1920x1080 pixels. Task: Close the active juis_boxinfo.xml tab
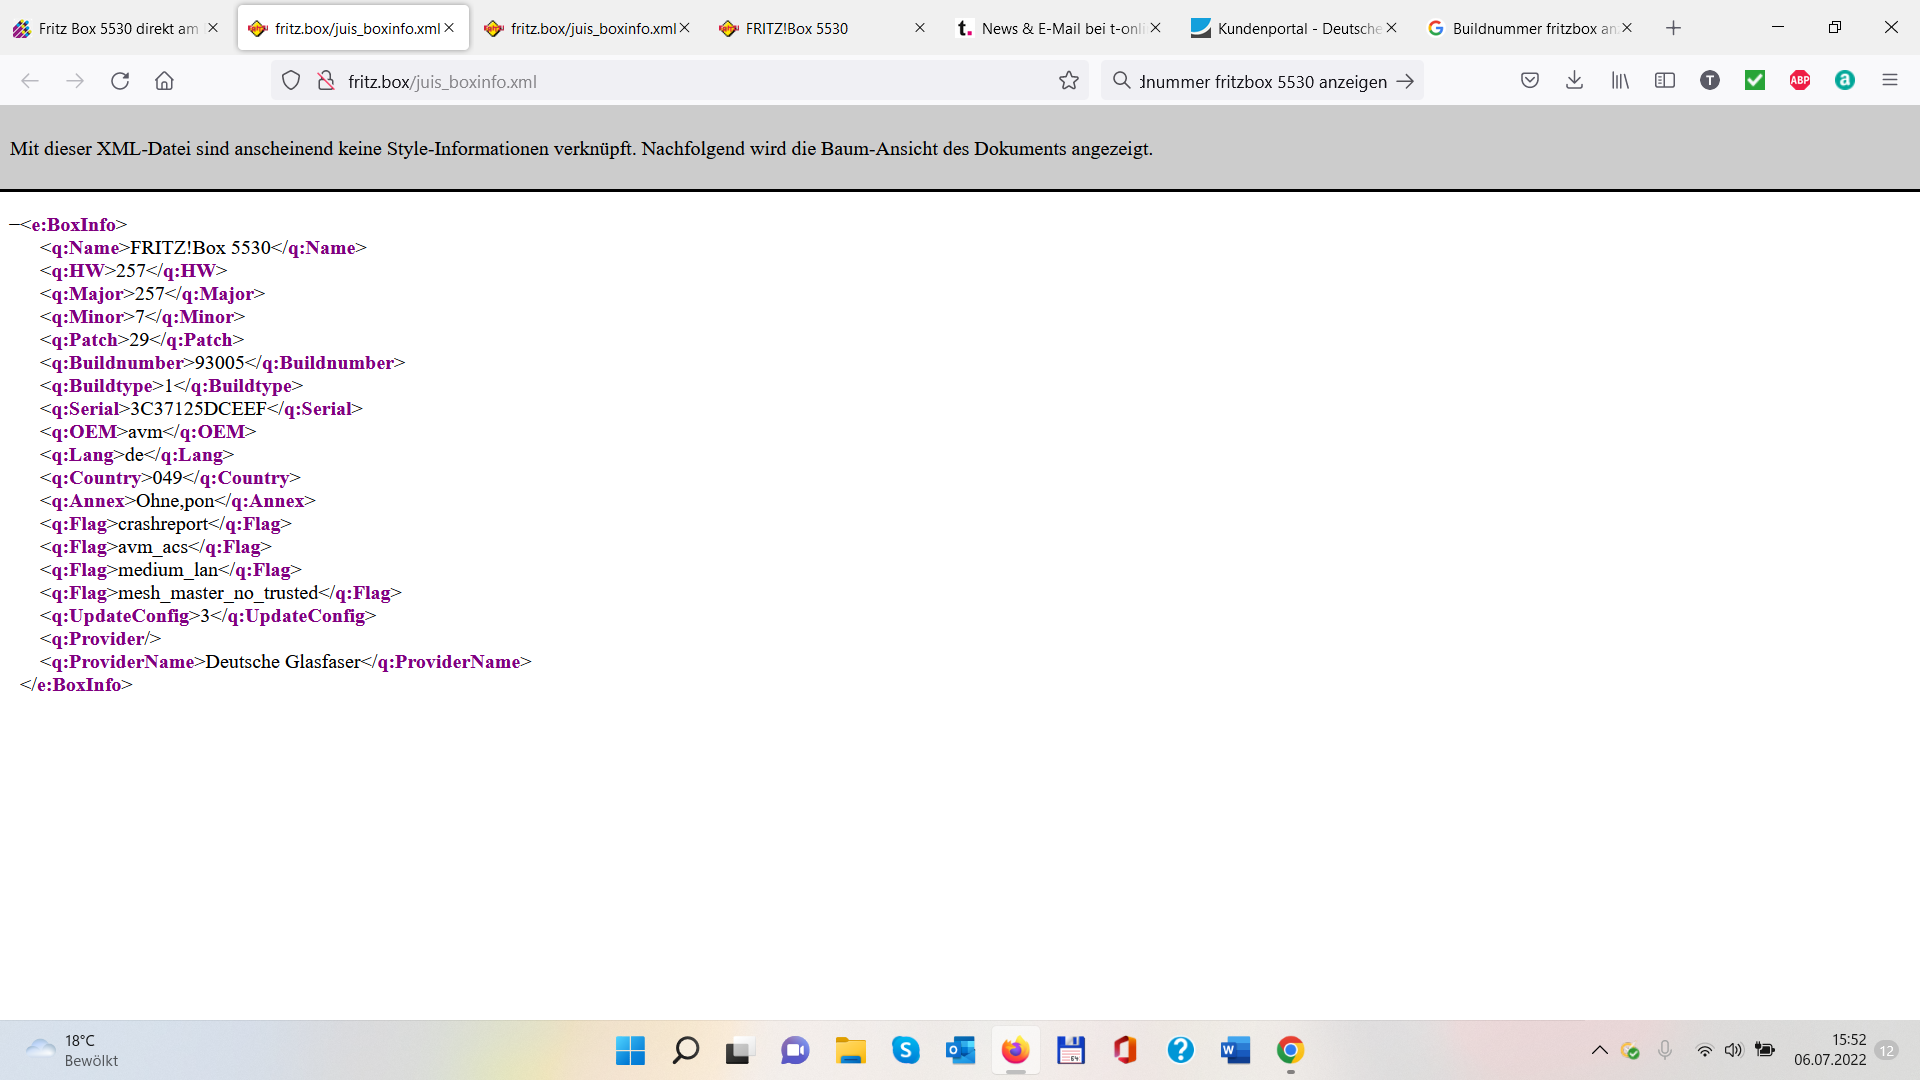tap(449, 28)
